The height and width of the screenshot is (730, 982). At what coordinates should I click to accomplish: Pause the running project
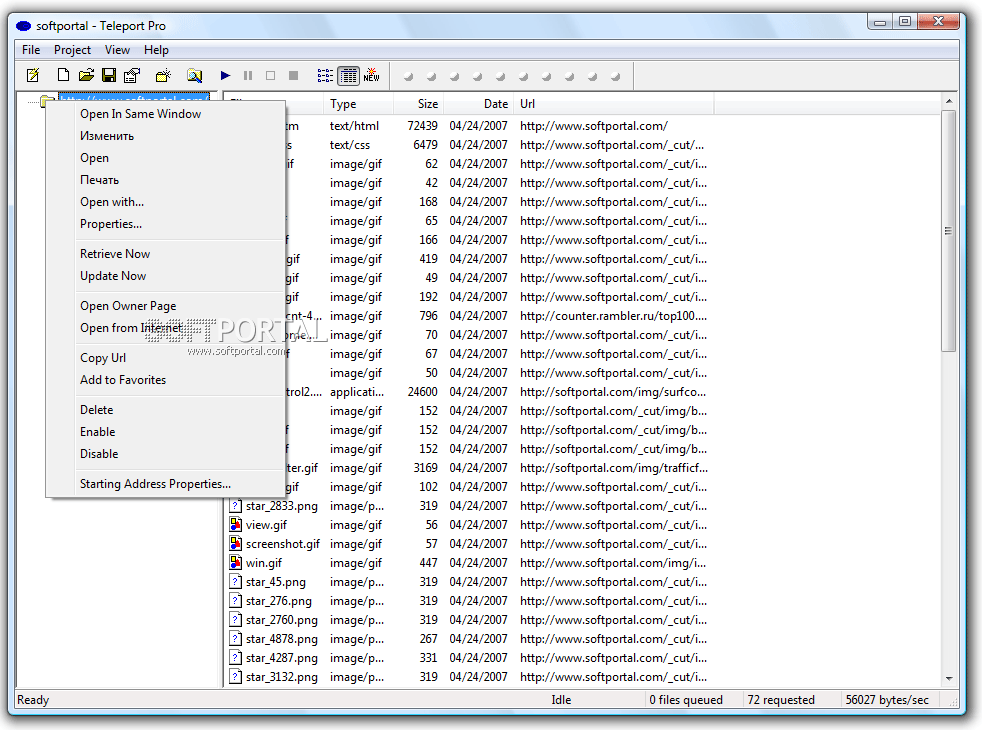(x=248, y=76)
